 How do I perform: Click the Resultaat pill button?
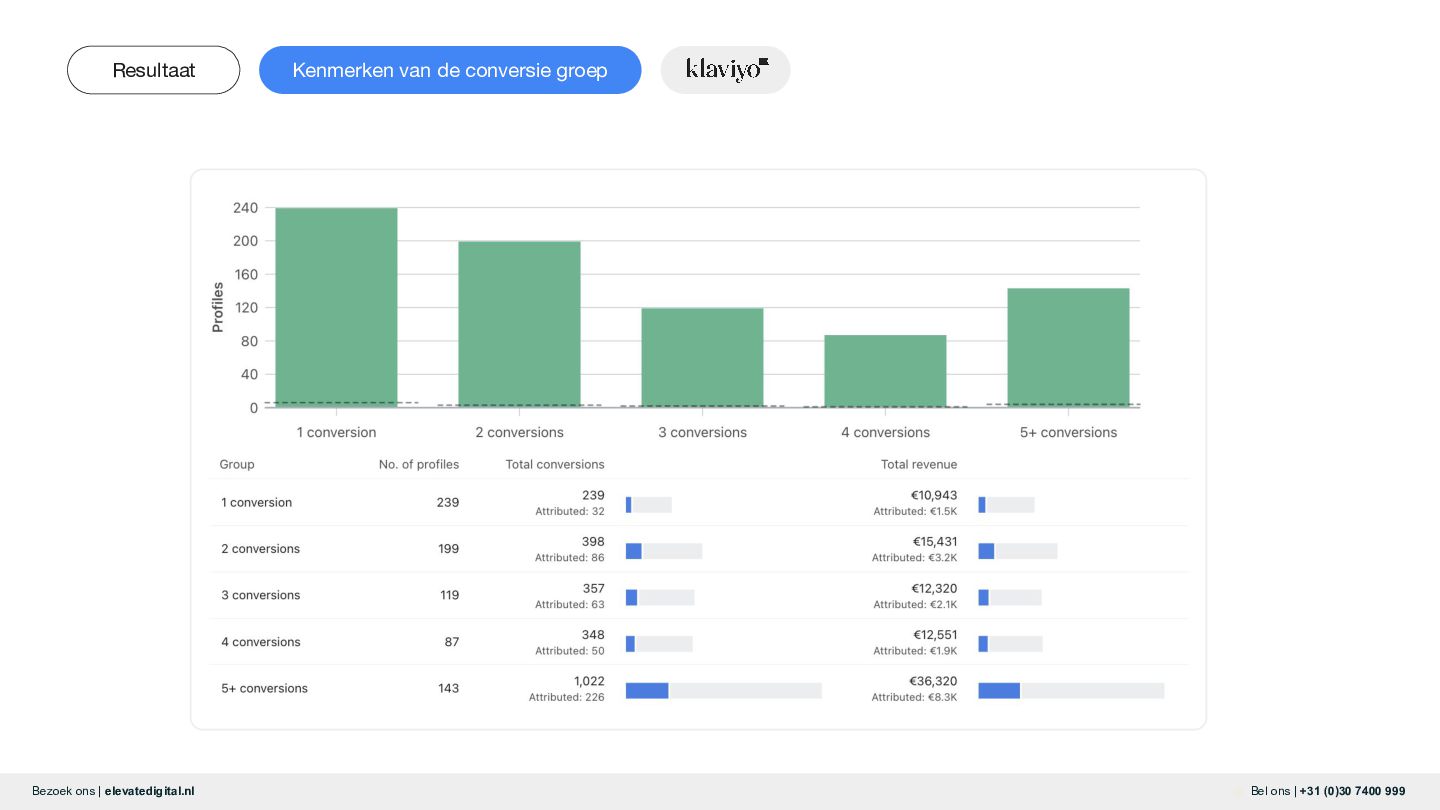point(153,70)
